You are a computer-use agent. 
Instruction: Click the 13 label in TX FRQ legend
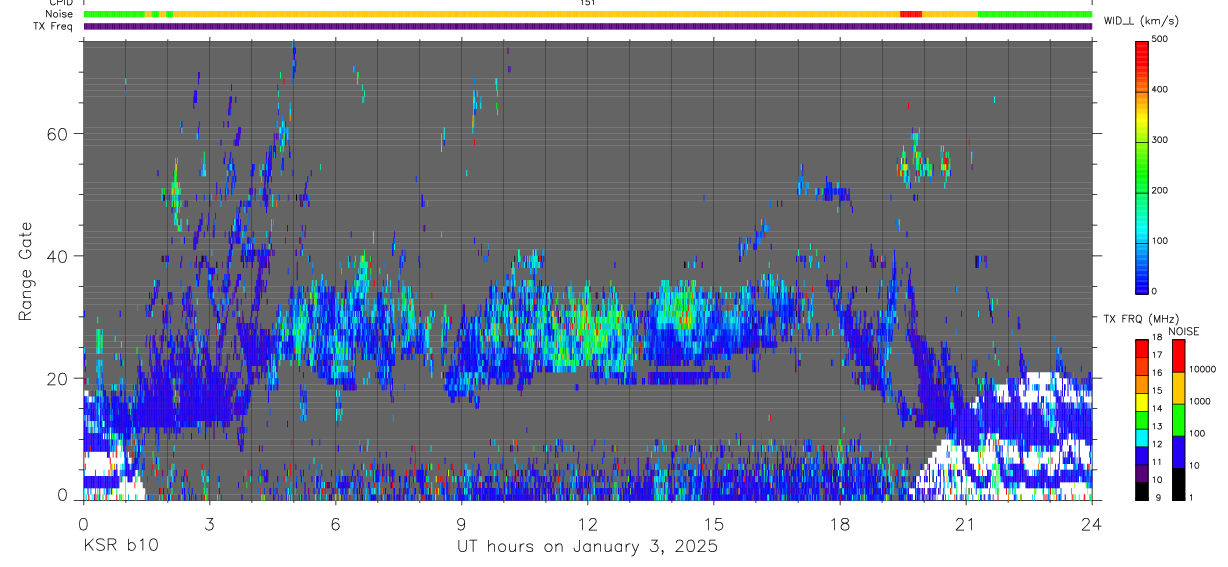[1157, 427]
